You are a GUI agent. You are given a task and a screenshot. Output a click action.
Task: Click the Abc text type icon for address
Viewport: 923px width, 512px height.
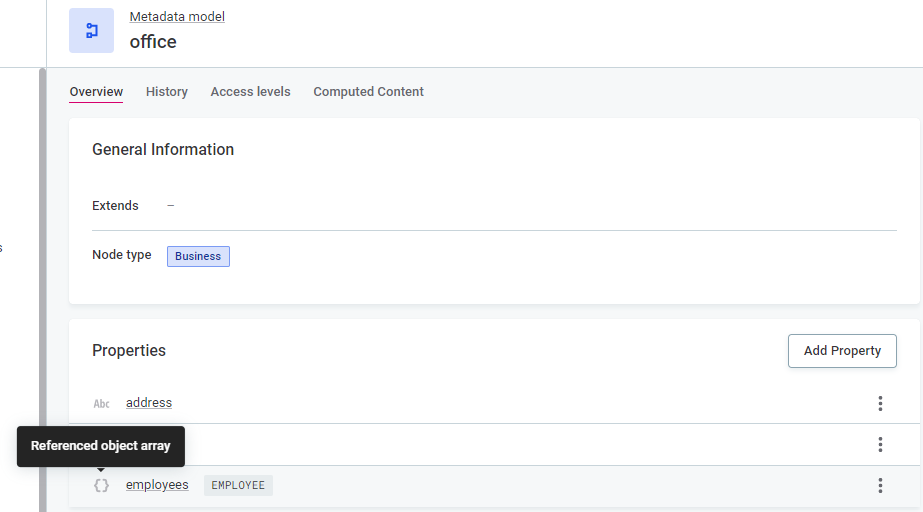tap(101, 403)
